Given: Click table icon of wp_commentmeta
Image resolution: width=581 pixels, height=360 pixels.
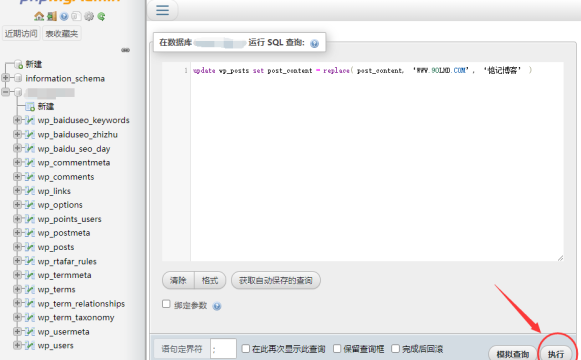Looking at the screenshot, I should click(30, 162).
